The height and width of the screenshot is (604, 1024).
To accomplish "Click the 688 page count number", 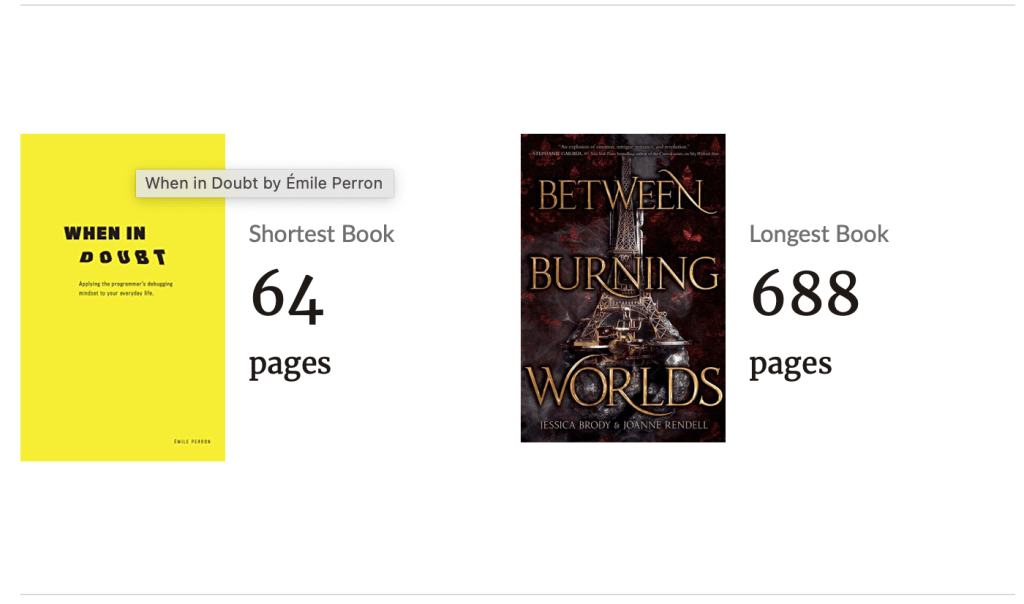I will click(805, 295).
